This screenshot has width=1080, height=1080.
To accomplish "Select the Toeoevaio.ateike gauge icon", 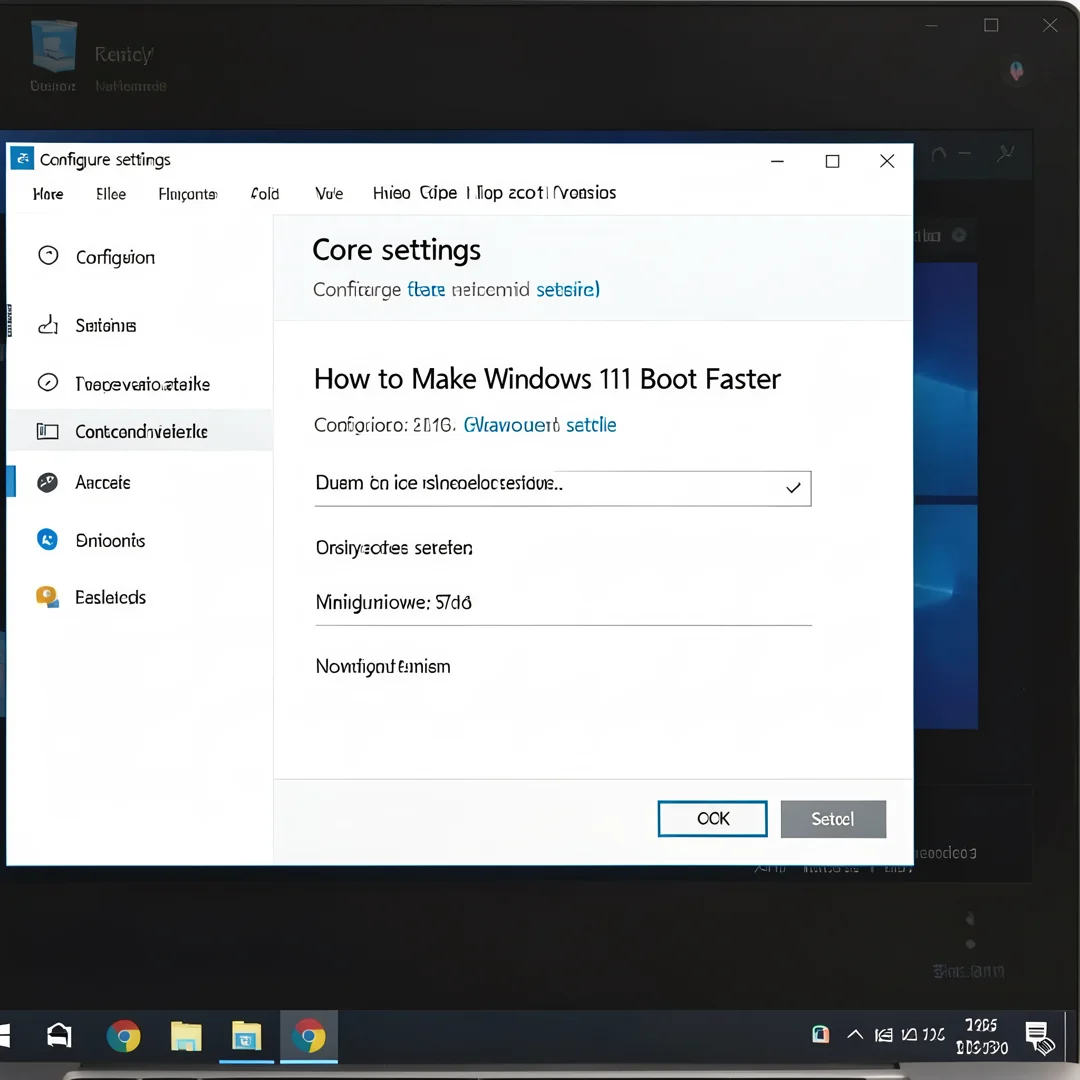I will tap(48, 382).
